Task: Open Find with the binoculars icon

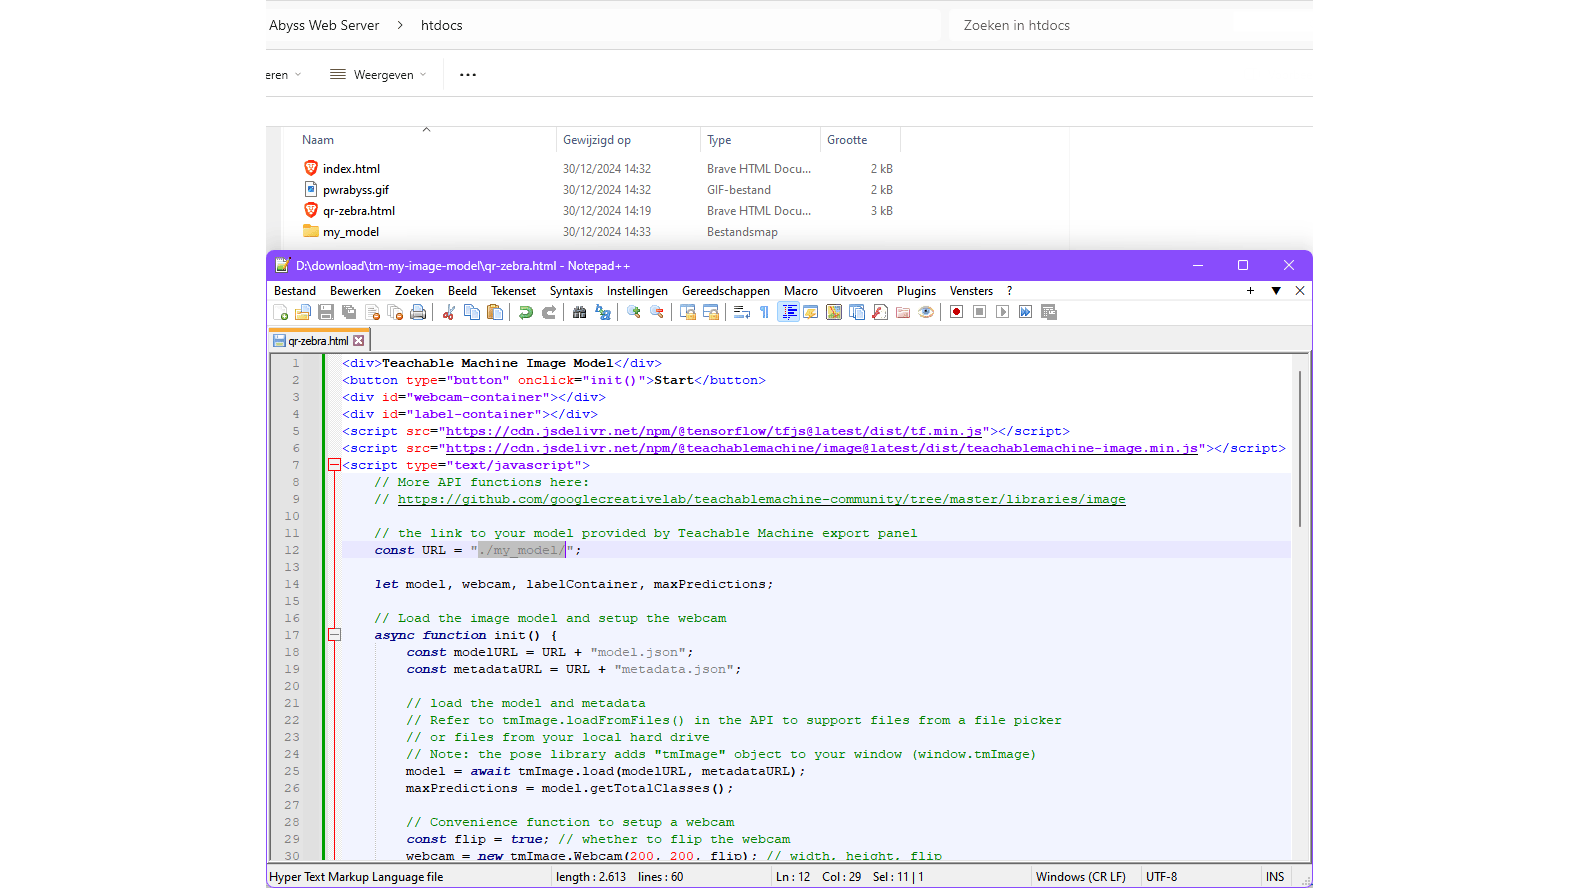Action: pyautogui.click(x=579, y=313)
